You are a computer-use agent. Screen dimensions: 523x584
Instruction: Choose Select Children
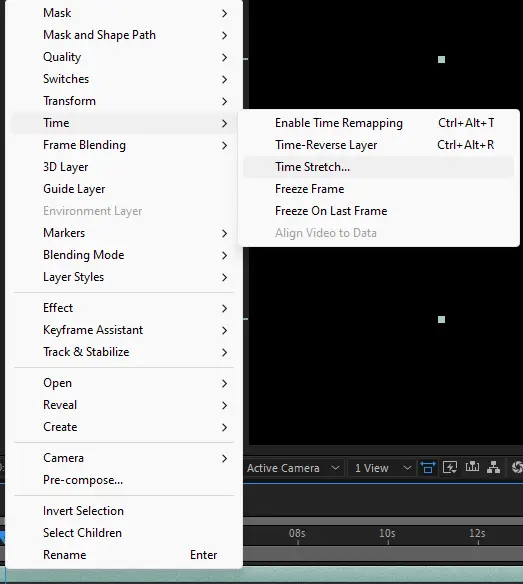pos(124,533)
